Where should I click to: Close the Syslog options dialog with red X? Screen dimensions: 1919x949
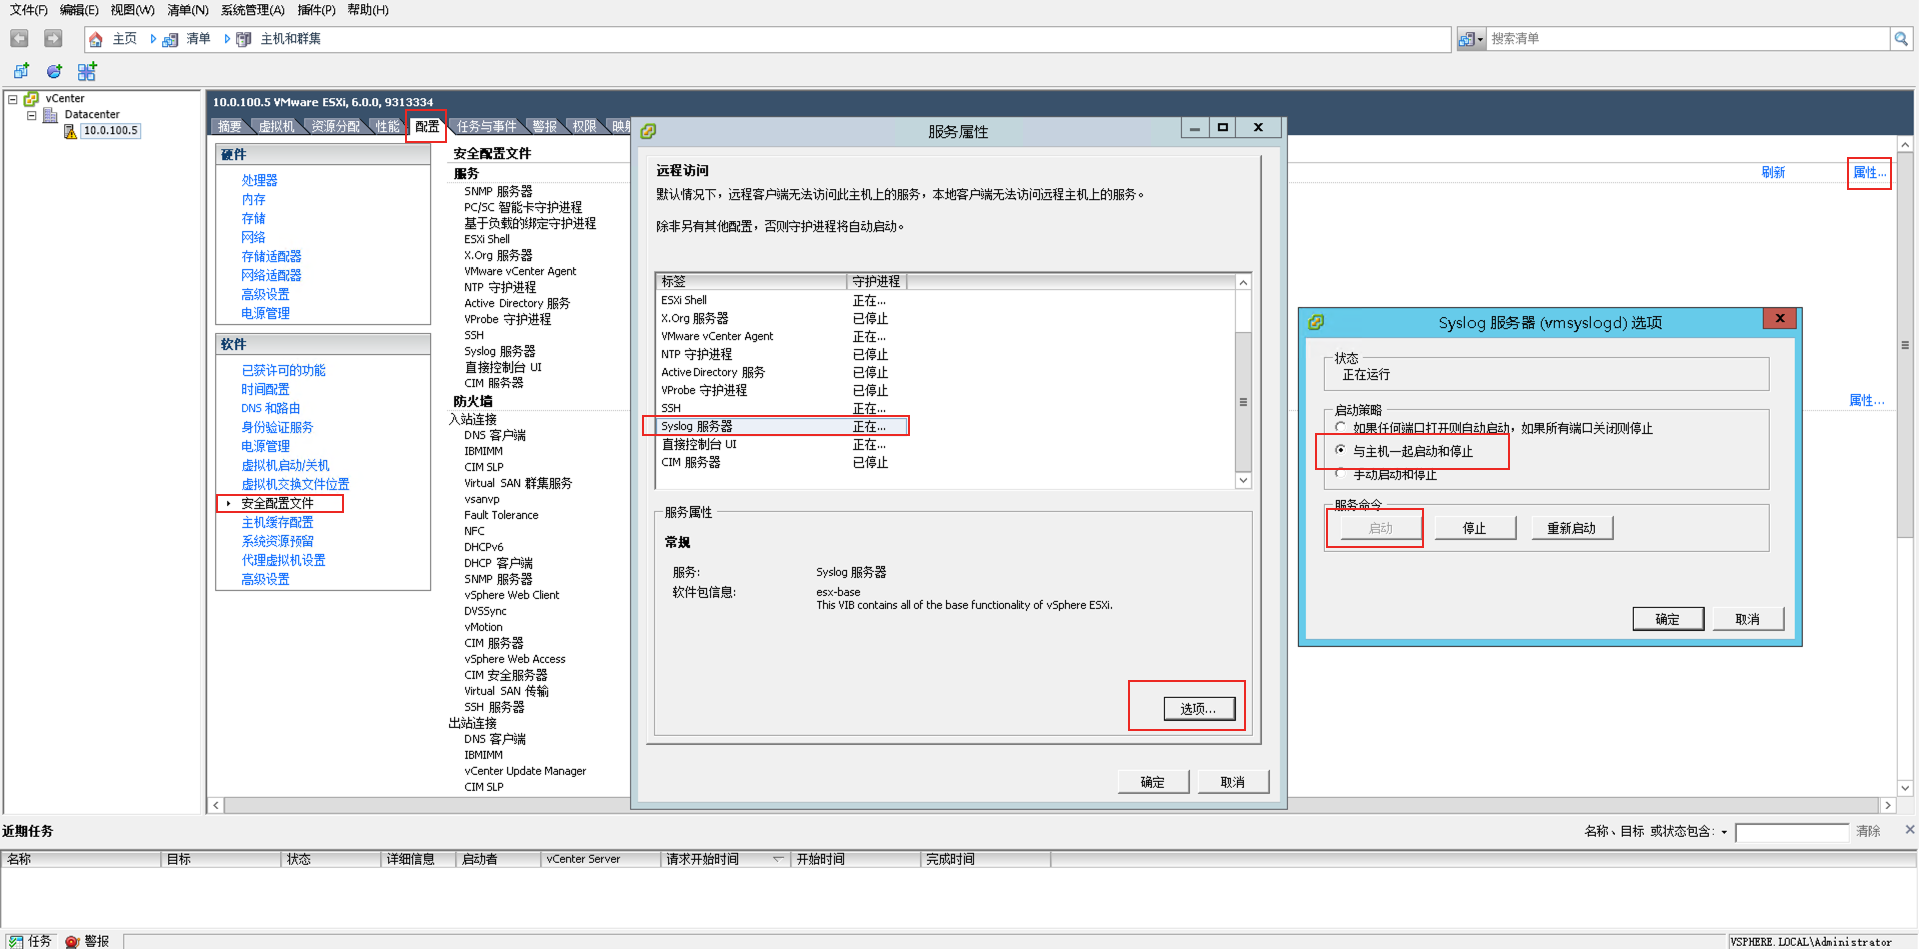point(1780,319)
